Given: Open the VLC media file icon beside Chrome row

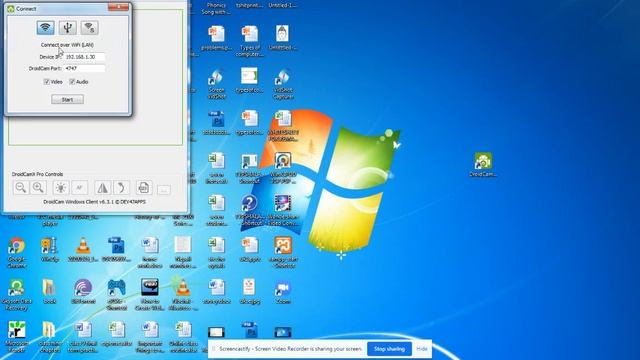Looking at the screenshot, I should (83, 249).
